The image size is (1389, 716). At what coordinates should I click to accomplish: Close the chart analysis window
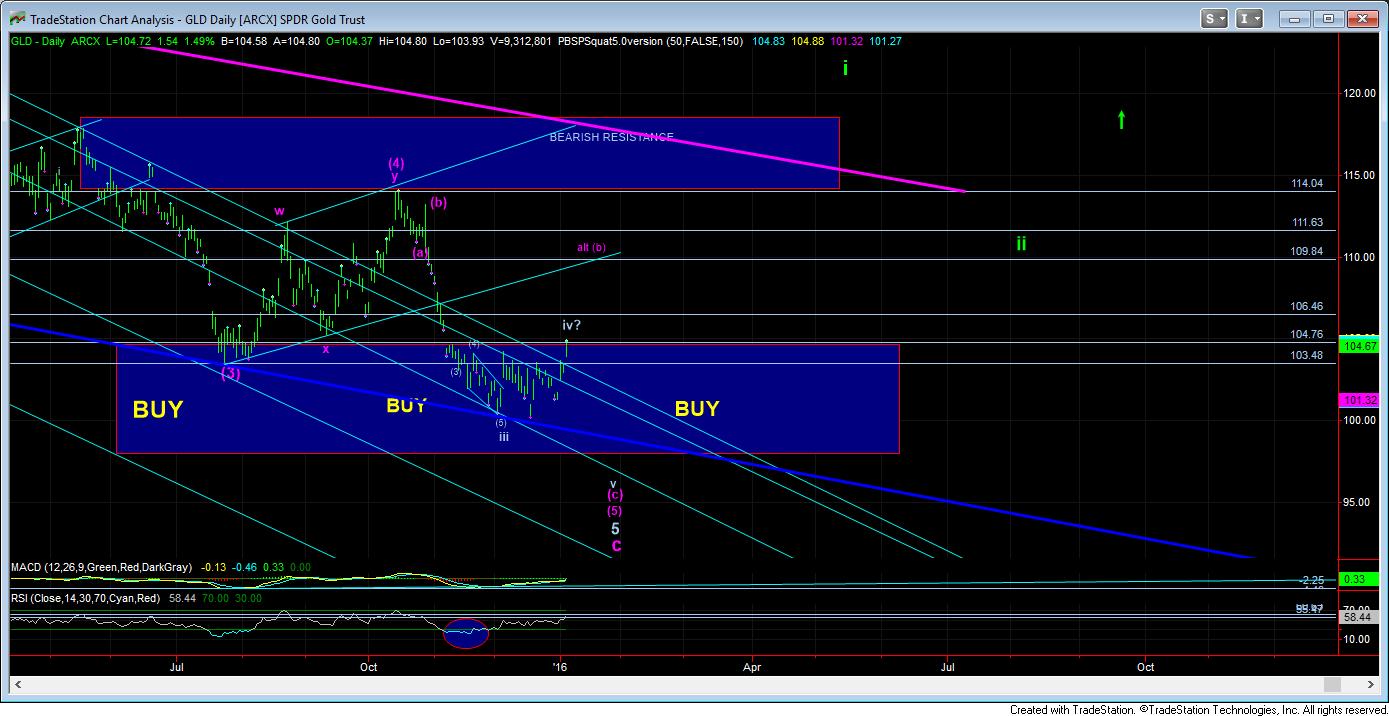1360,18
